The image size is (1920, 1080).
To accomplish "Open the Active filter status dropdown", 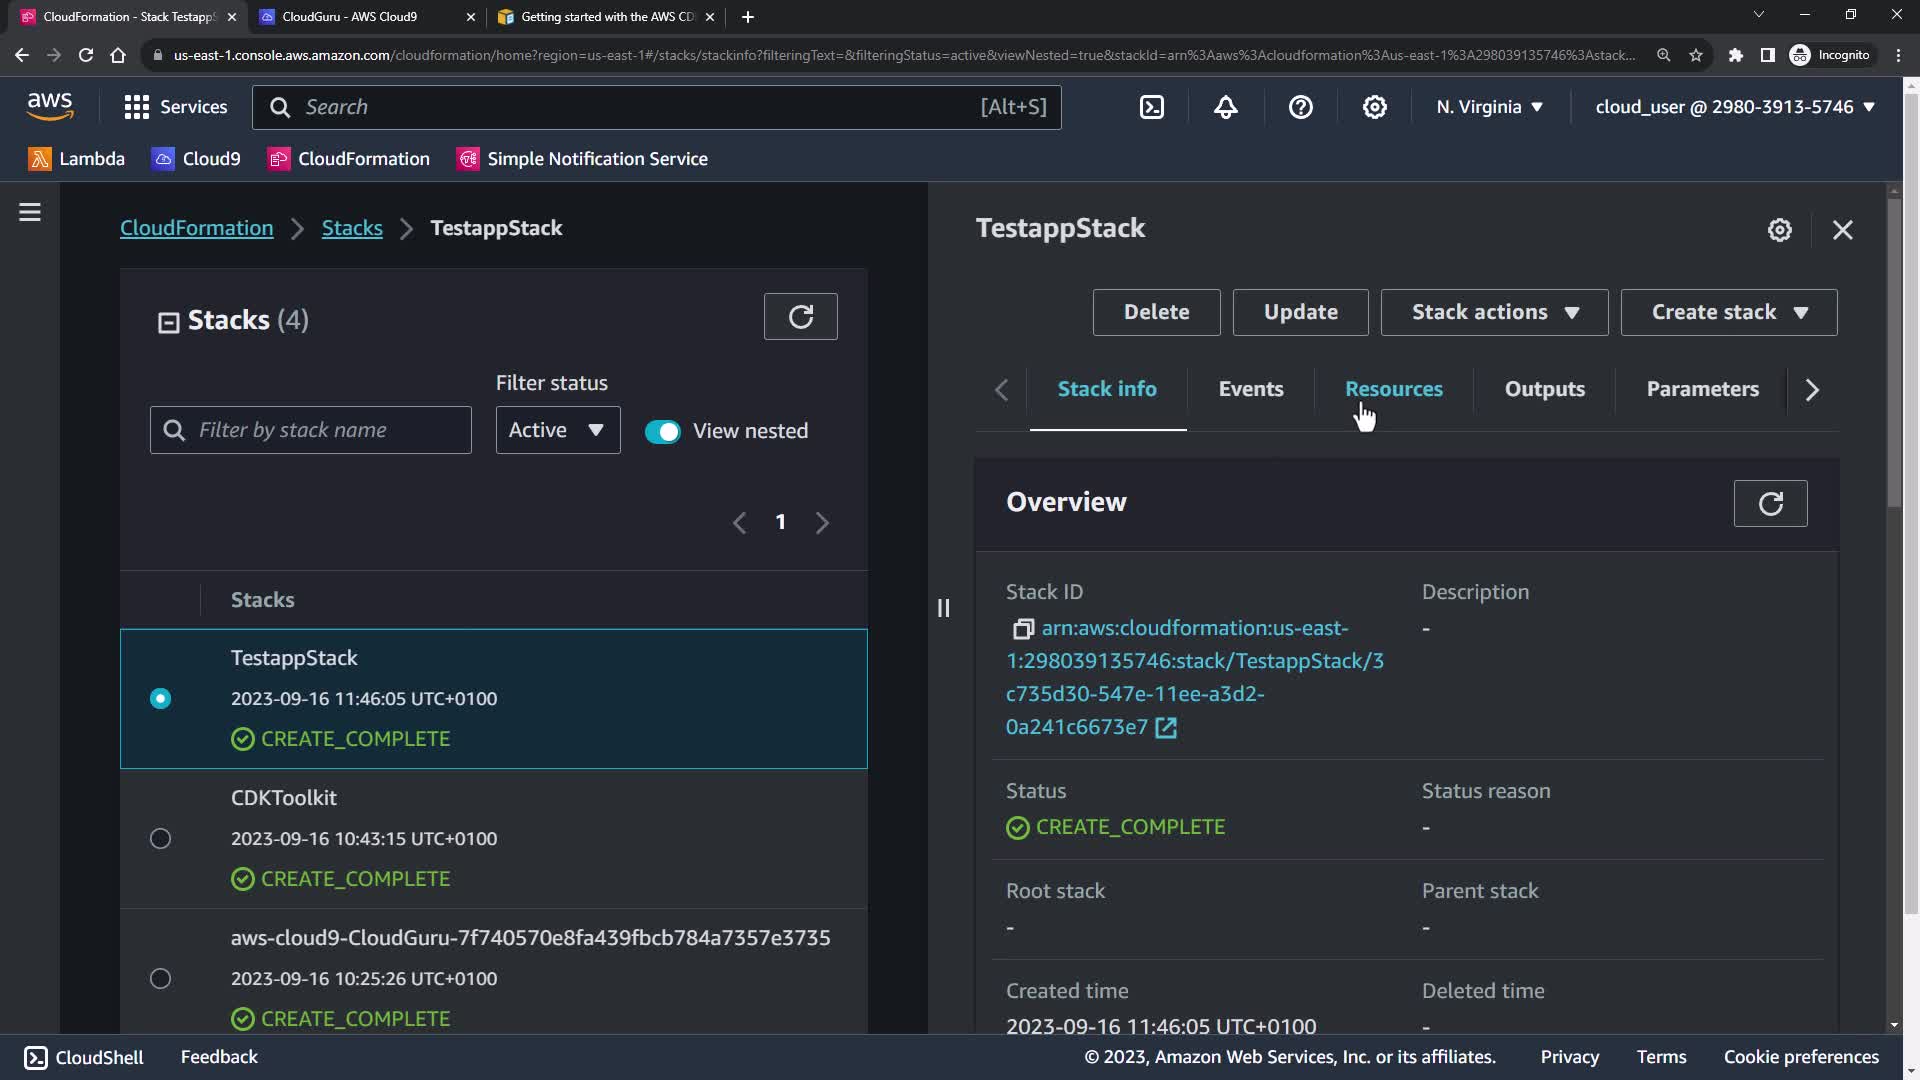I will [557, 430].
